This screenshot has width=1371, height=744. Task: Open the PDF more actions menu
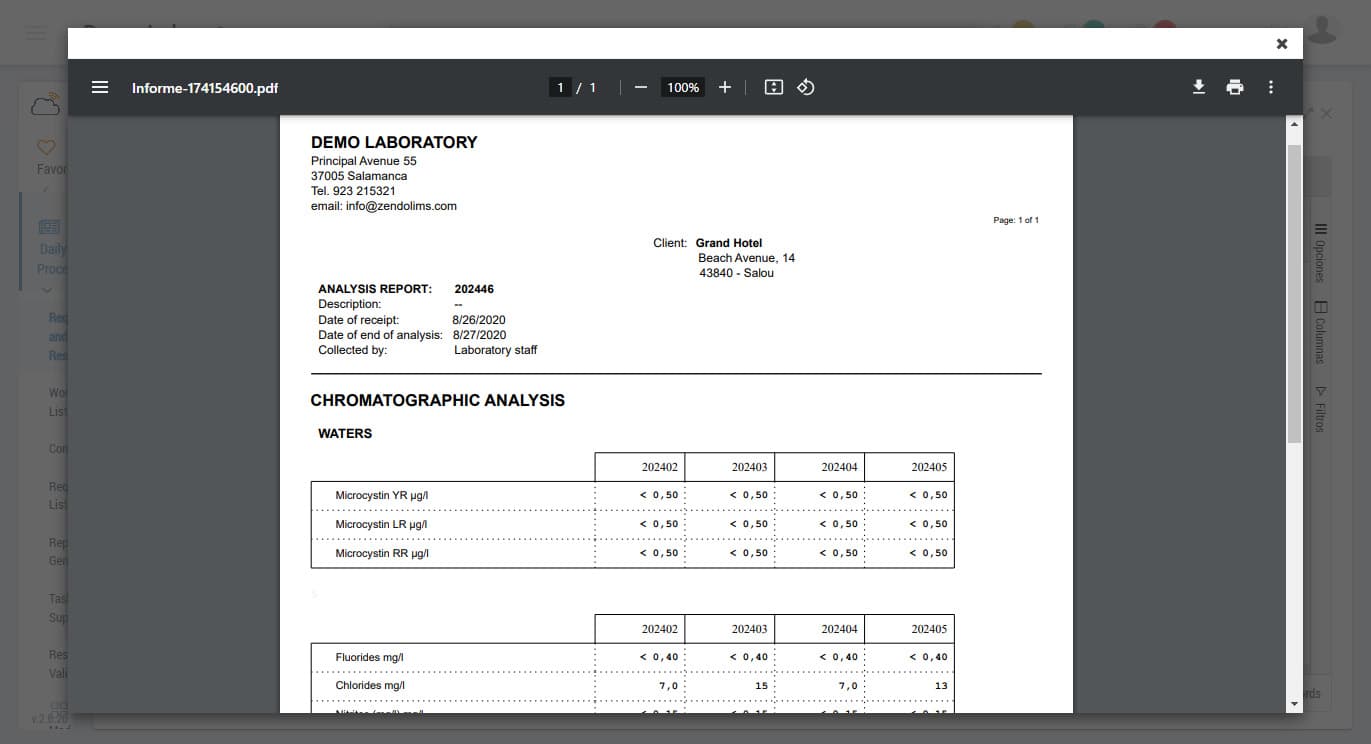pyautogui.click(x=1271, y=87)
